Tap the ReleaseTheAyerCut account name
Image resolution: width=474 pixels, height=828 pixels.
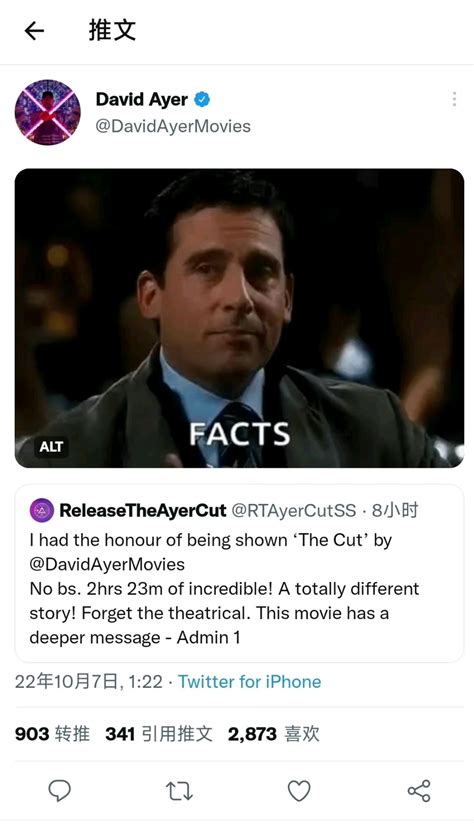click(143, 511)
